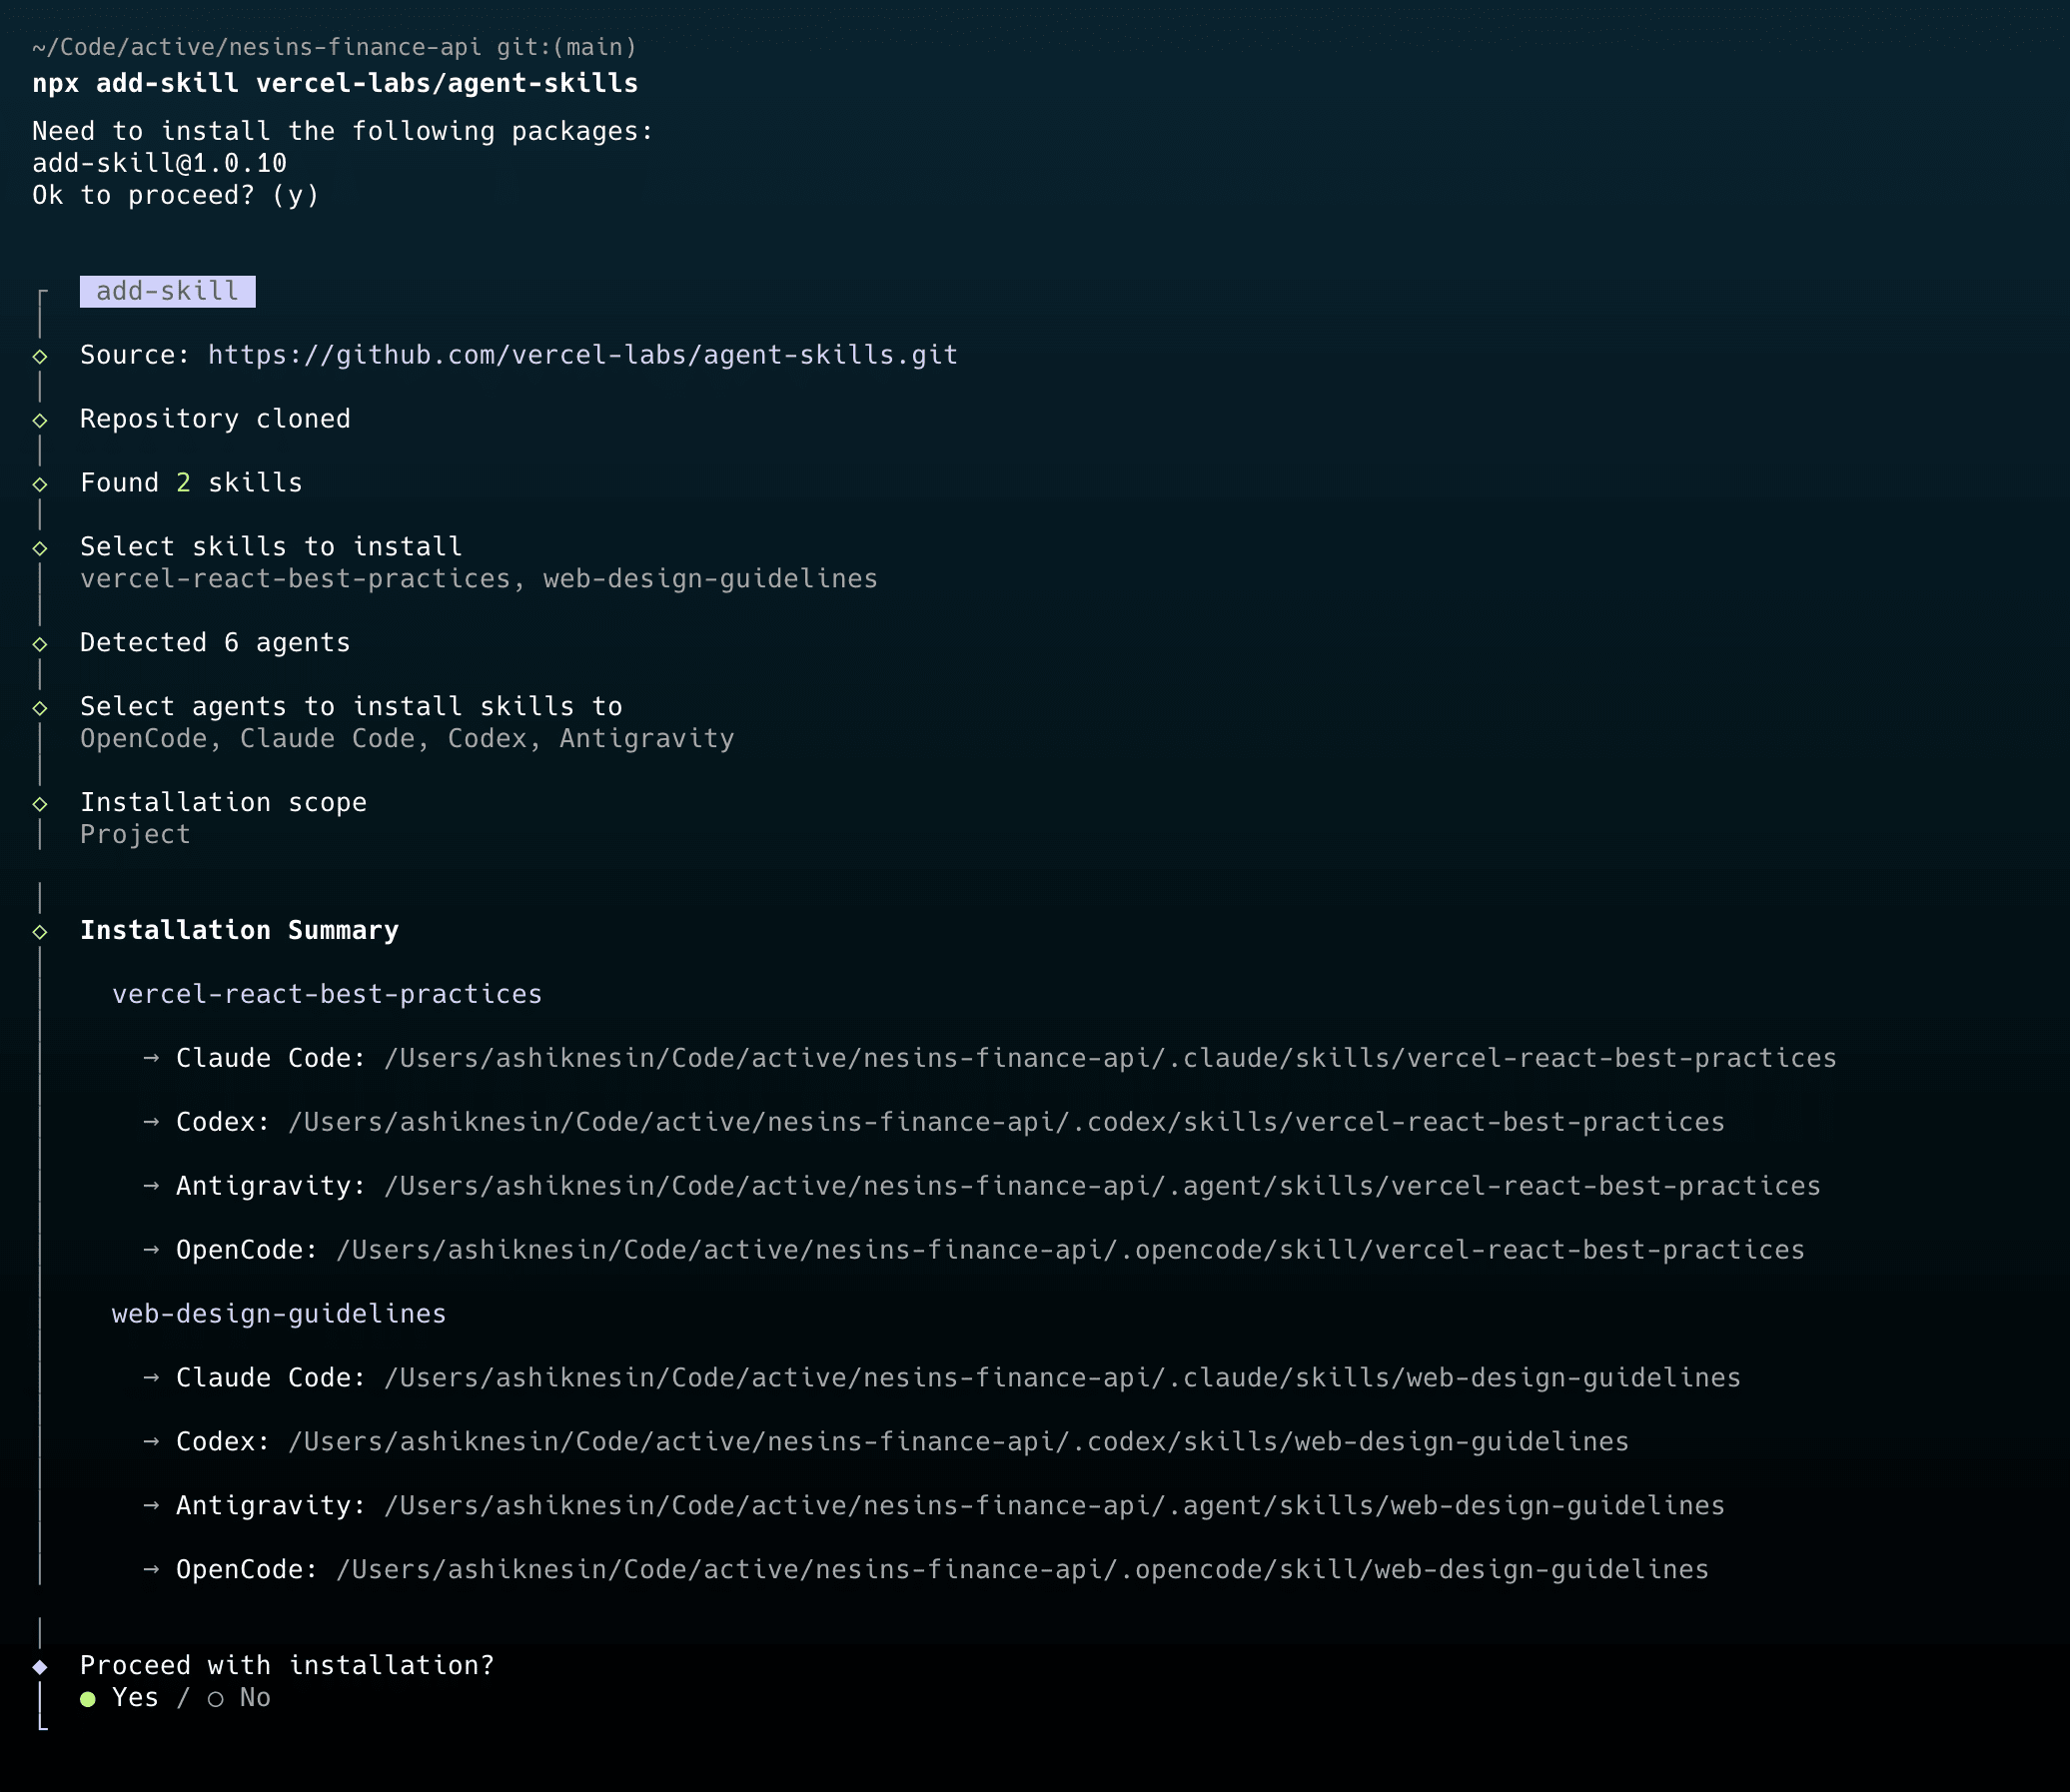Viewport: 2070px width, 1792px height.
Task: Select the No radio option
Action: (x=254, y=1698)
